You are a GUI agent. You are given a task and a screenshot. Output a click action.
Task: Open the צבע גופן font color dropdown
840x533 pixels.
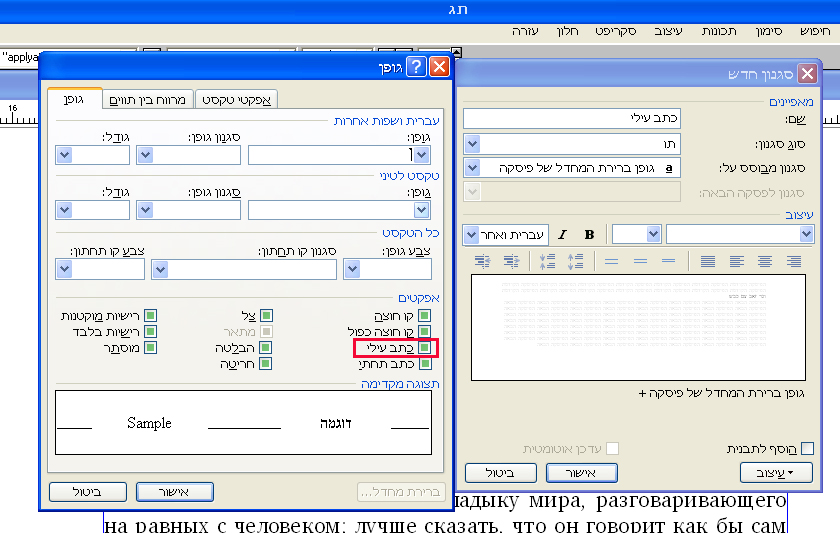pyautogui.click(x=352, y=269)
